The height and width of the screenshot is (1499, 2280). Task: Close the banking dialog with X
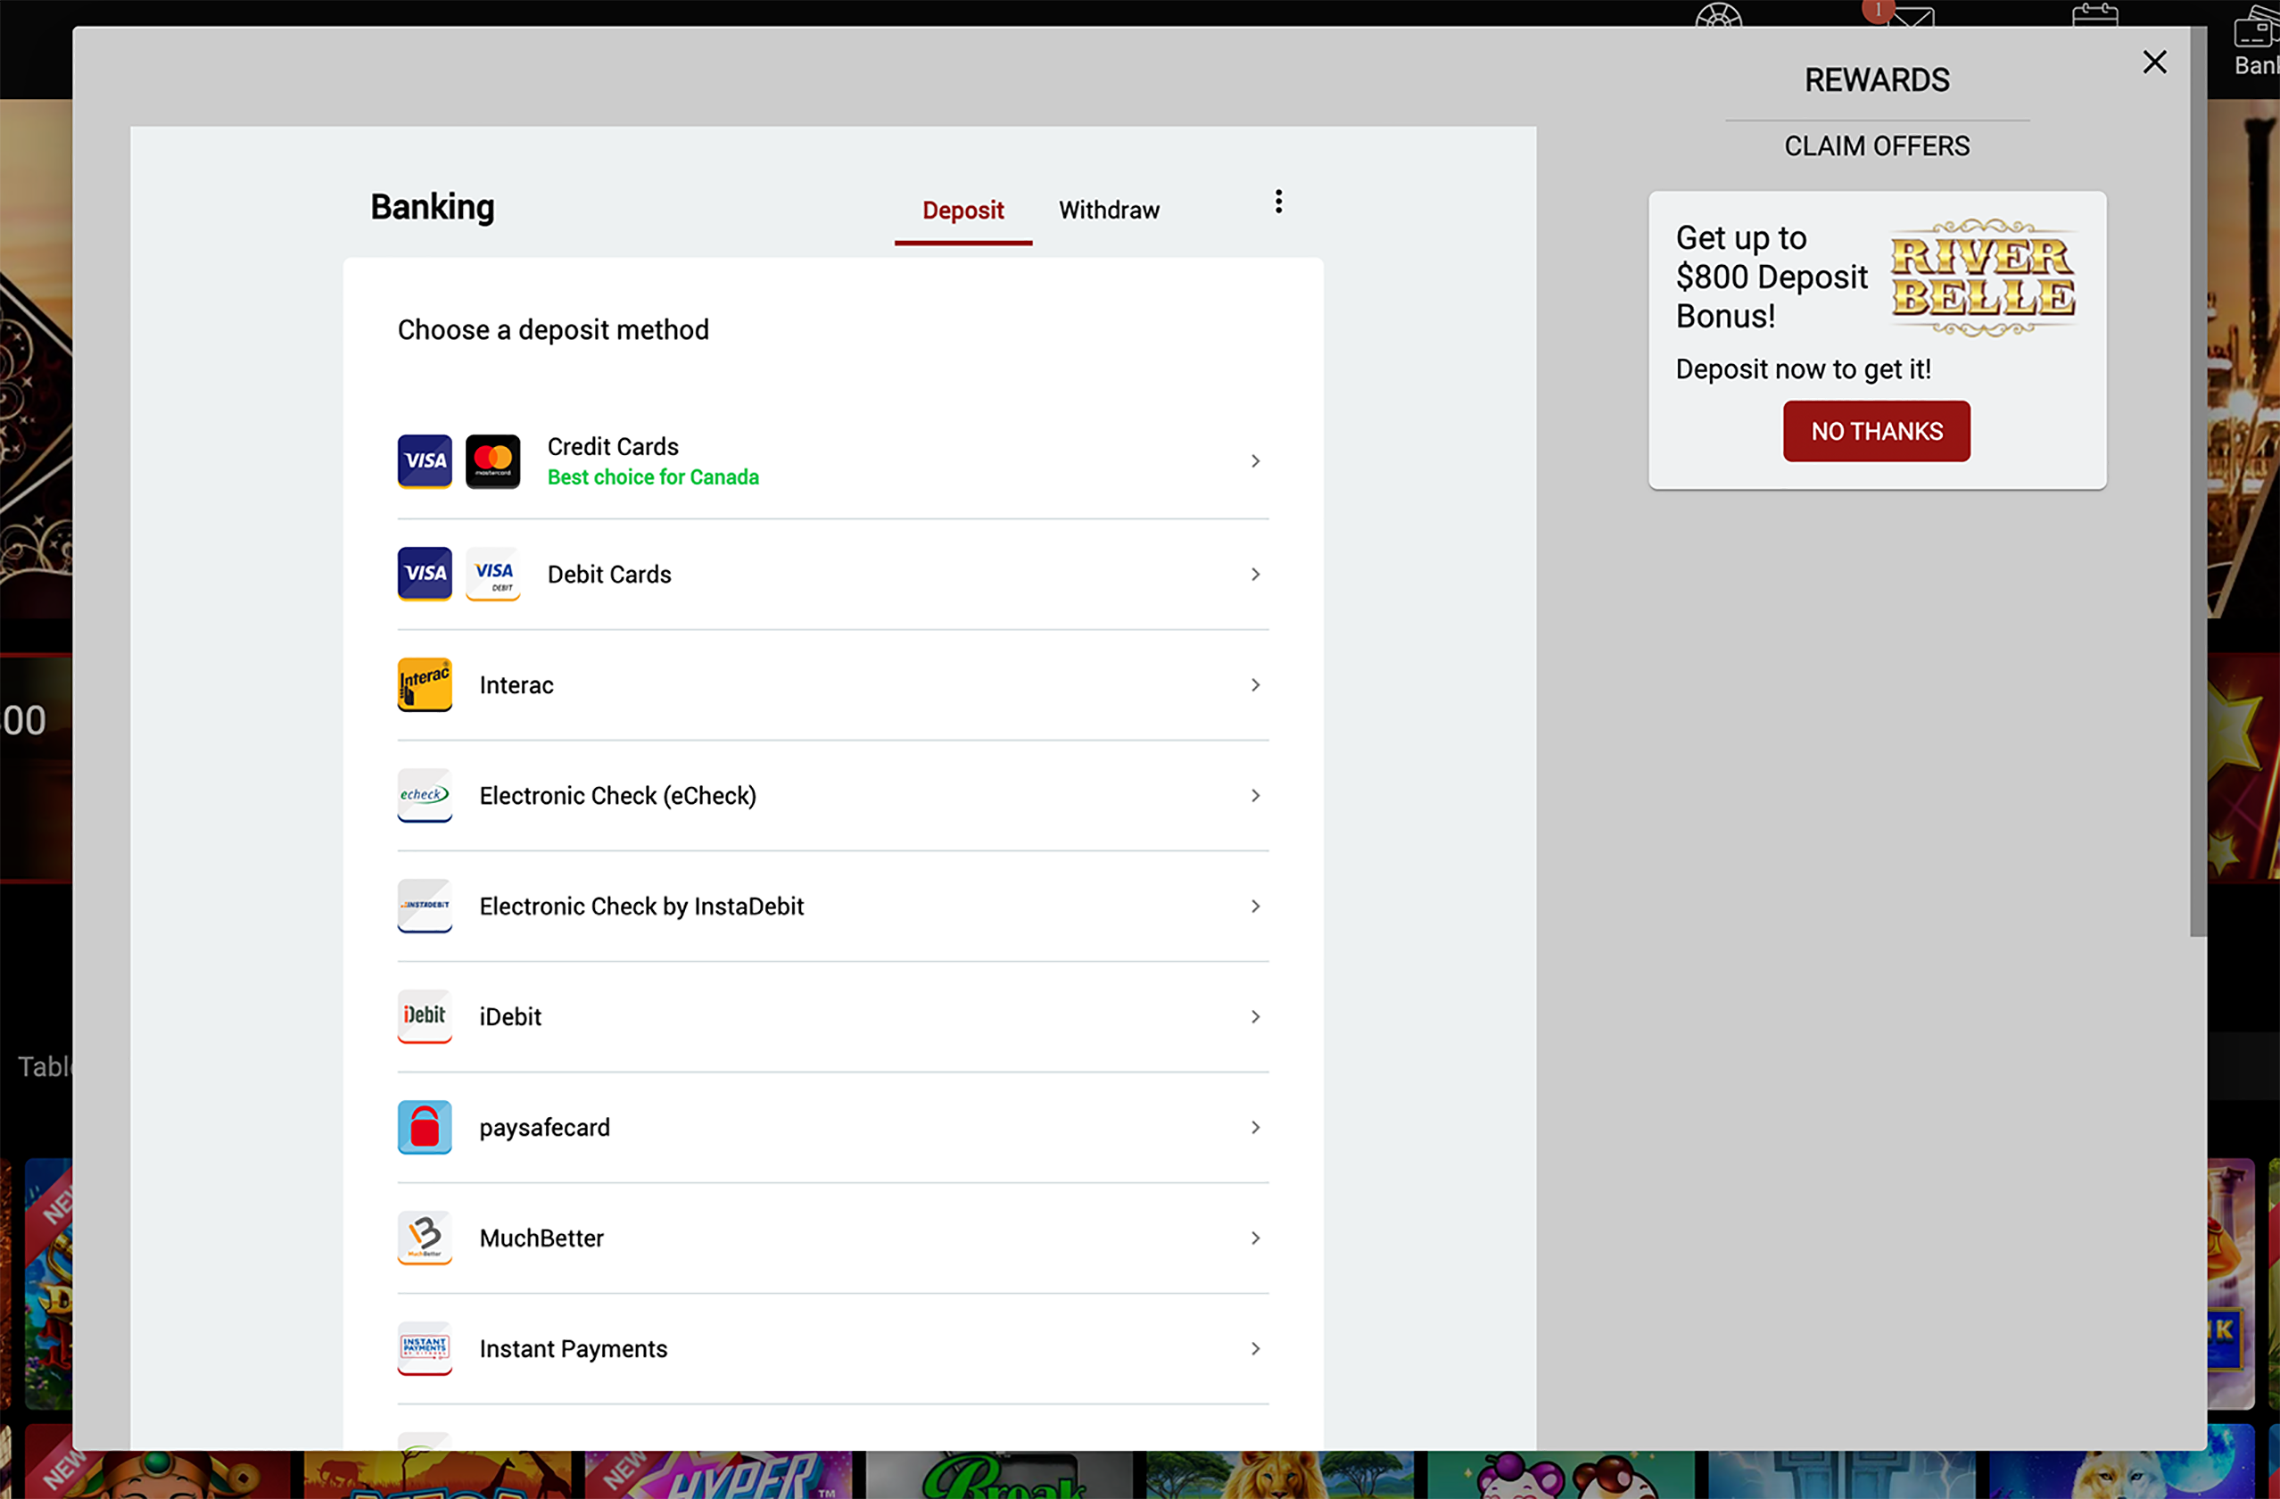click(2154, 63)
